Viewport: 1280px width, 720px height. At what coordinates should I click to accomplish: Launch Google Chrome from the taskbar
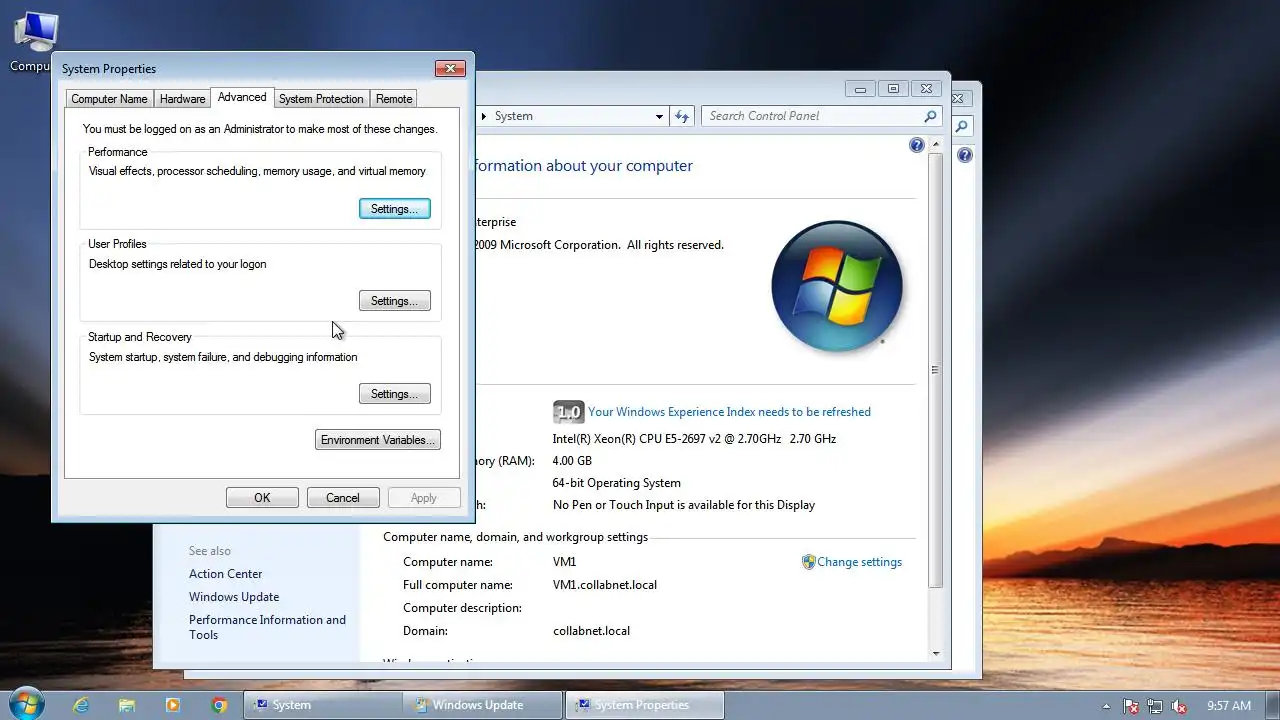pos(219,705)
